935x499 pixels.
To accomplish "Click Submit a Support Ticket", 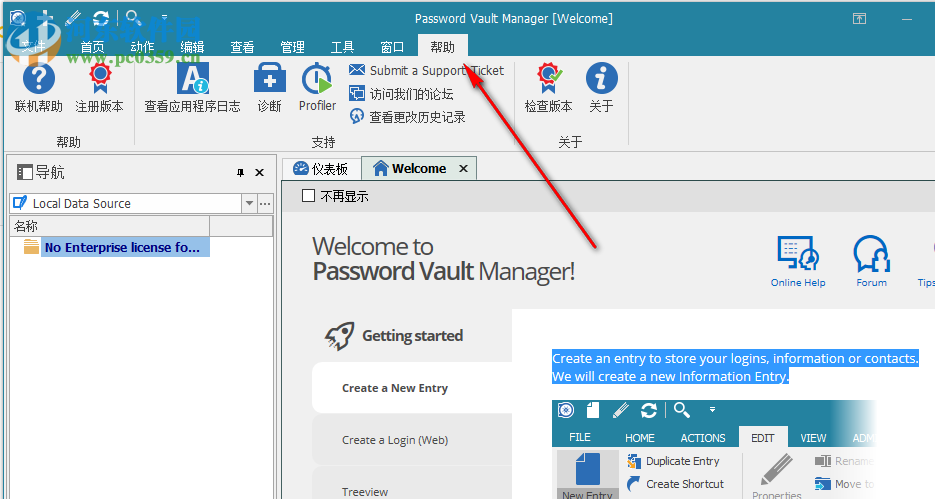I will (x=426, y=70).
